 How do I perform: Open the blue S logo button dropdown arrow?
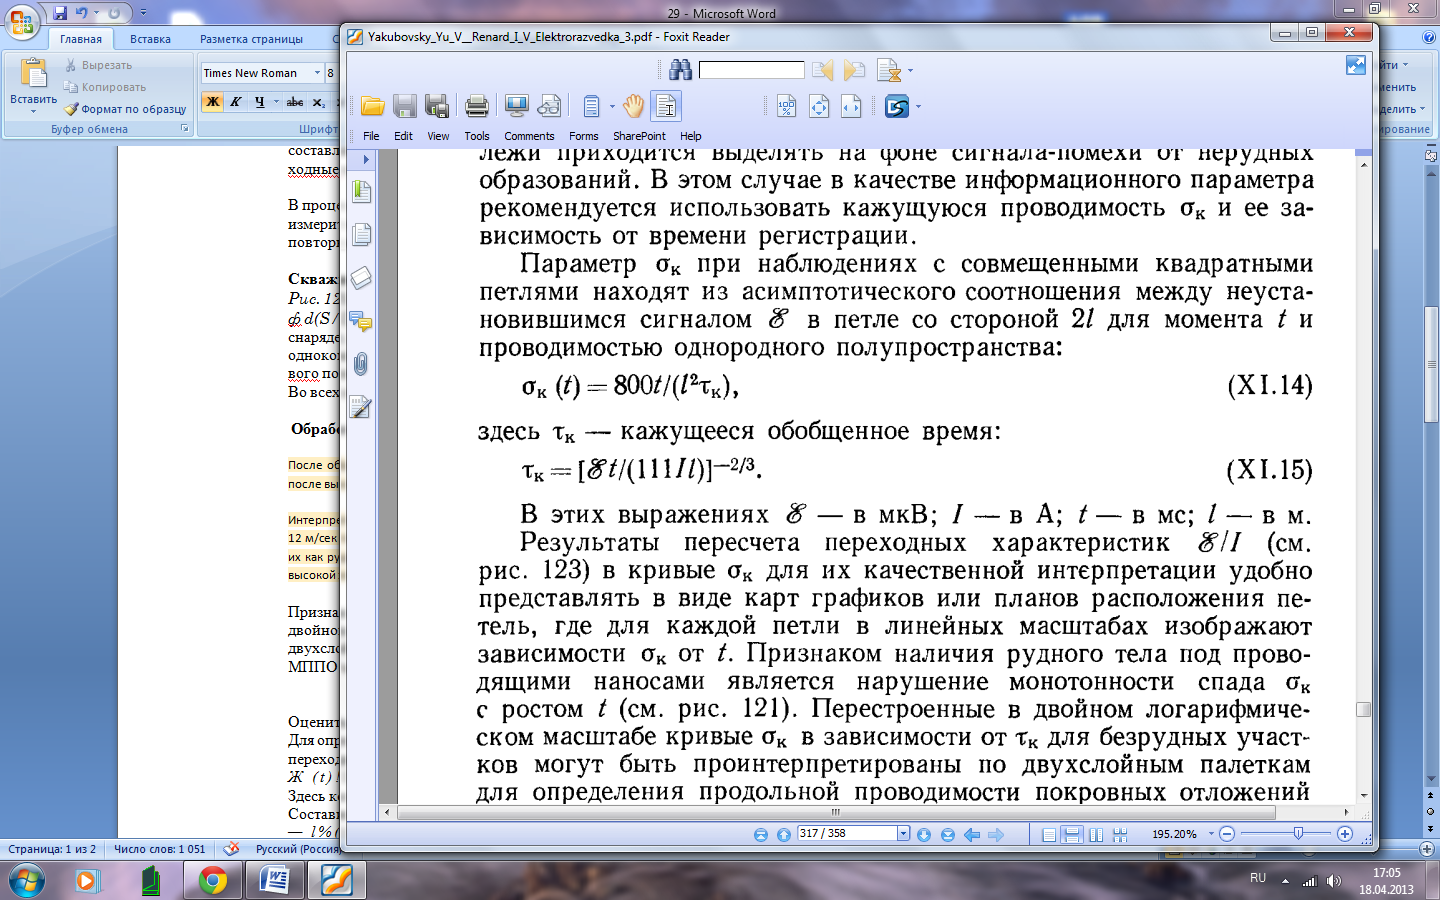918,106
